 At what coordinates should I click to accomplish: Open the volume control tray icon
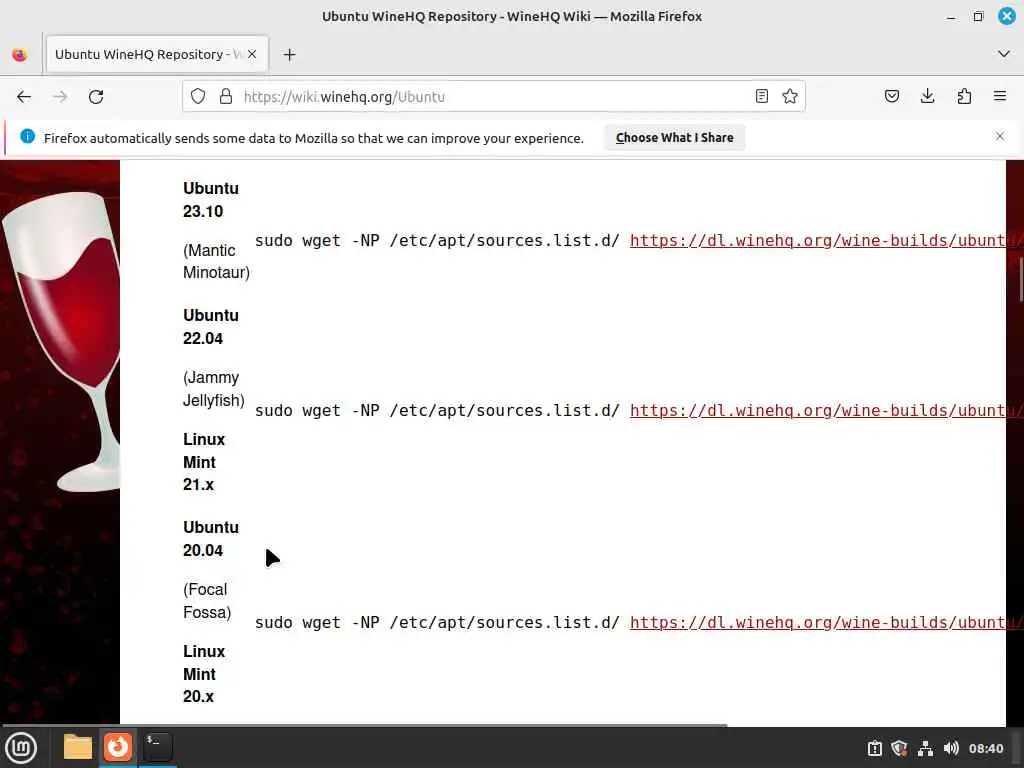click(951, 748)
